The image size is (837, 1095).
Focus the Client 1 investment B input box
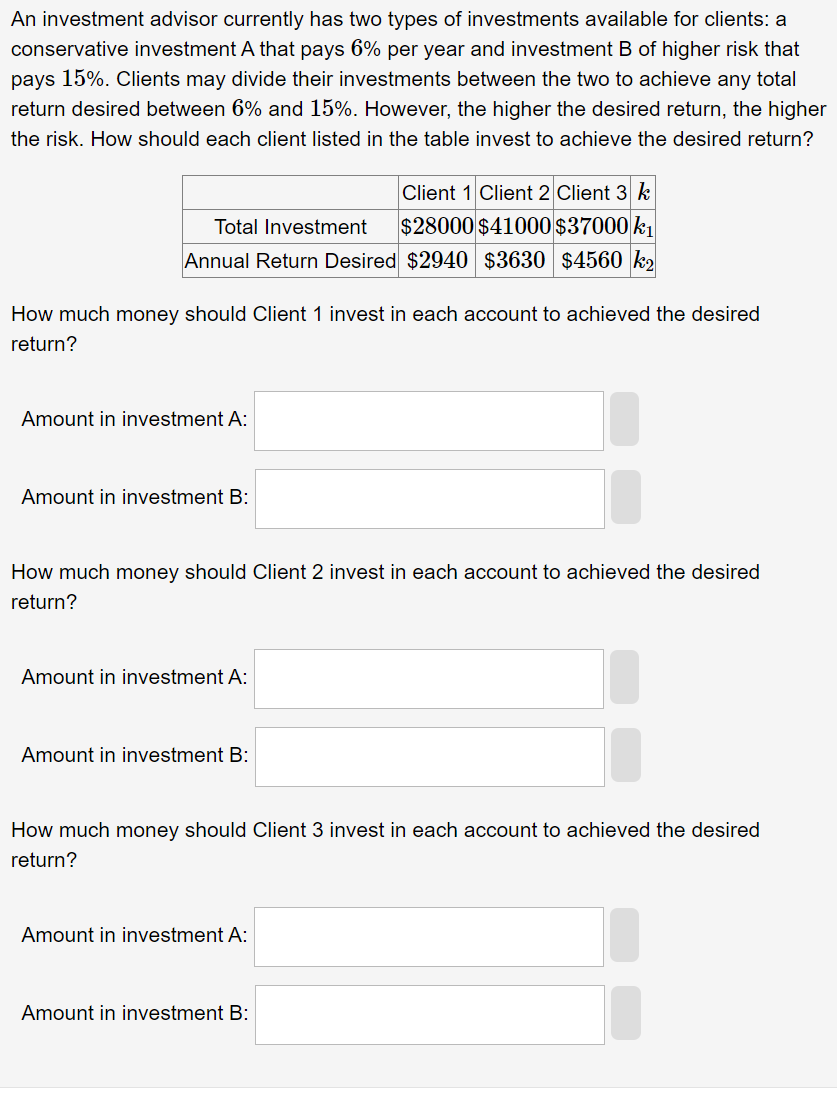tap(430, 499)
